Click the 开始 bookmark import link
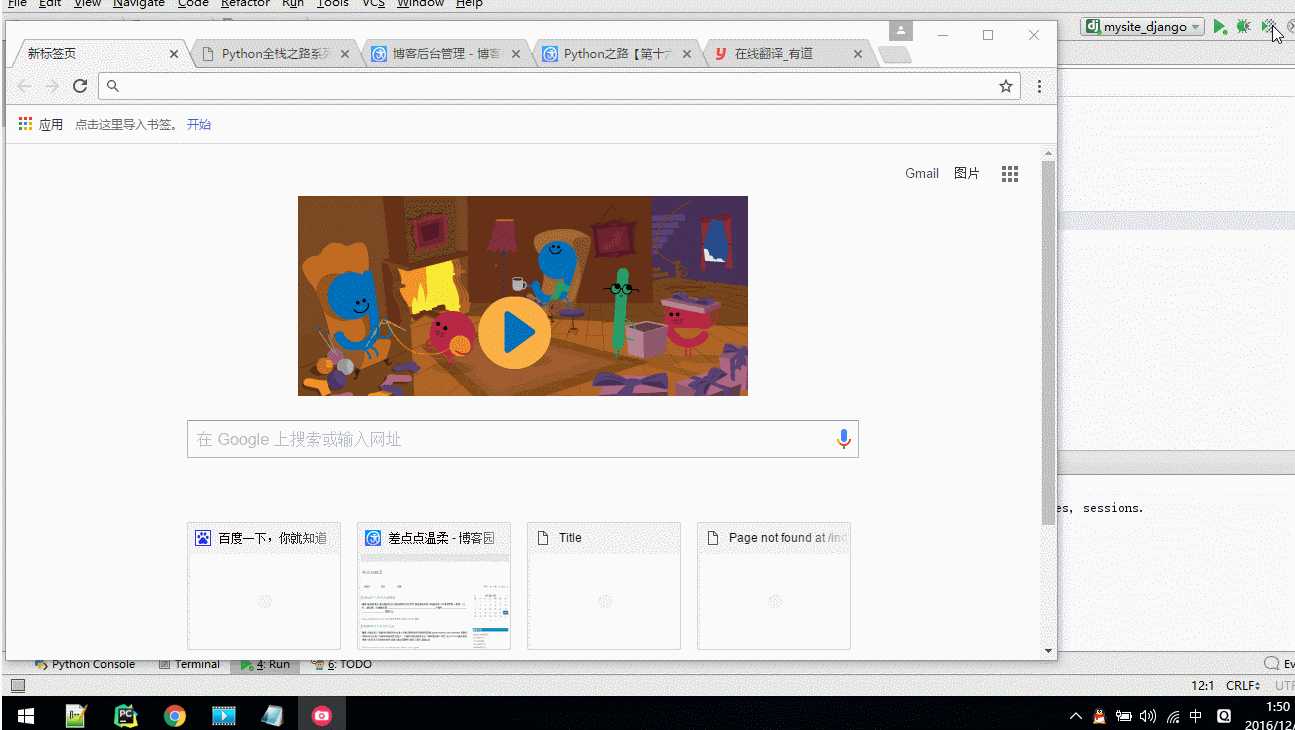Viewport: 1295px width, 730px height. click(199, 124)
